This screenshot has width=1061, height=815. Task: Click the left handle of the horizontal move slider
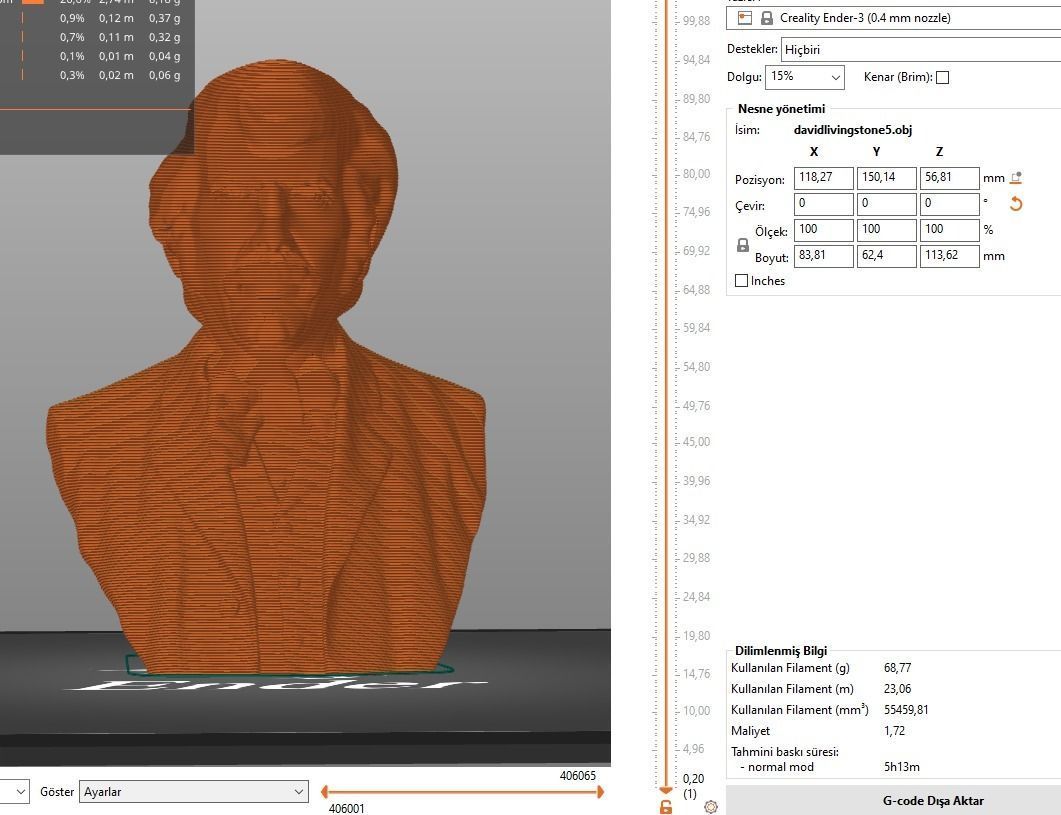[325, 791]
